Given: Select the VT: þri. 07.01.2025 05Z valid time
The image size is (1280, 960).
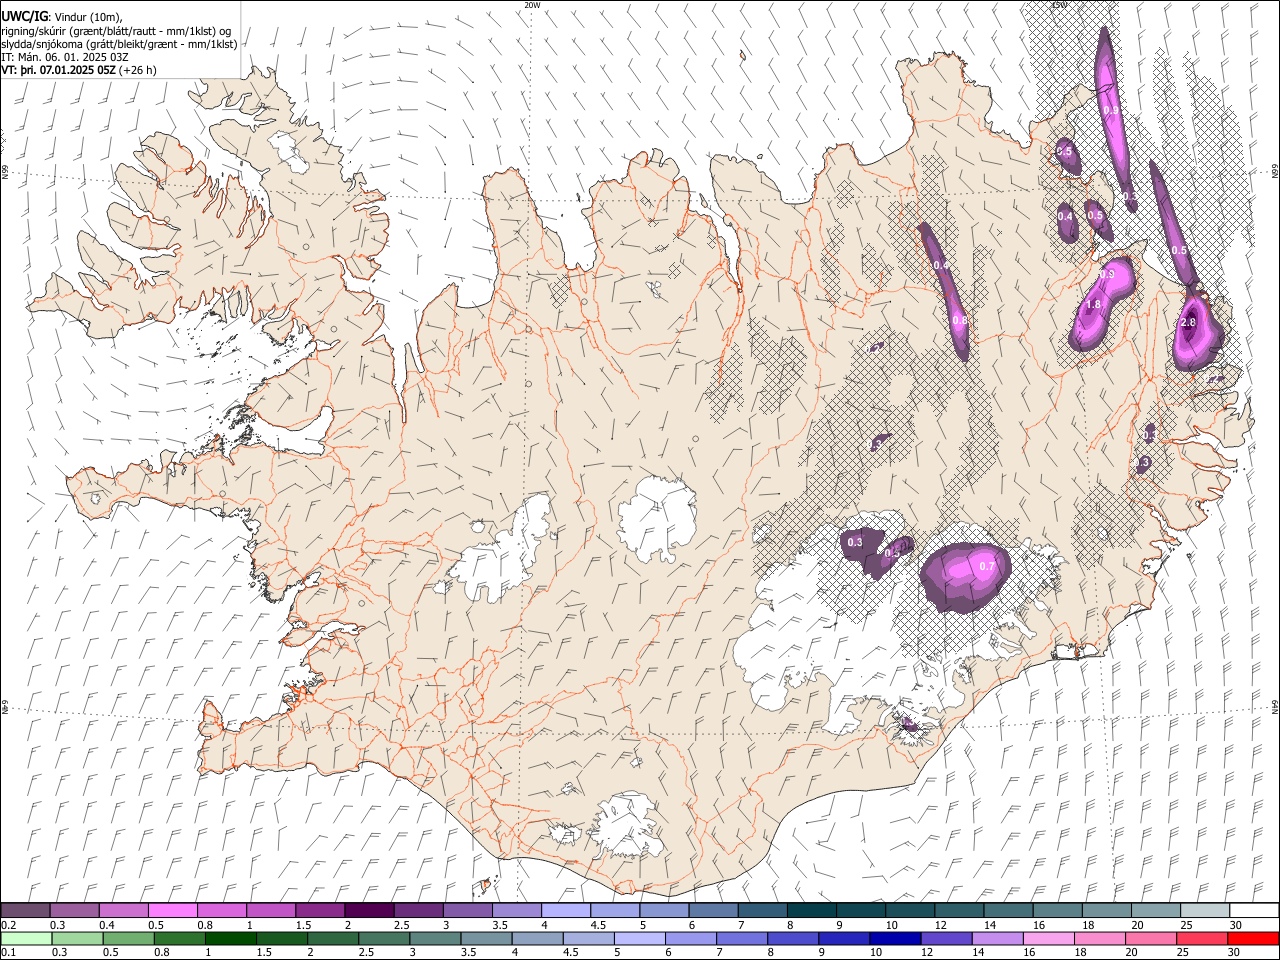Looking at the screenshot, I should [x=58, y=70].
